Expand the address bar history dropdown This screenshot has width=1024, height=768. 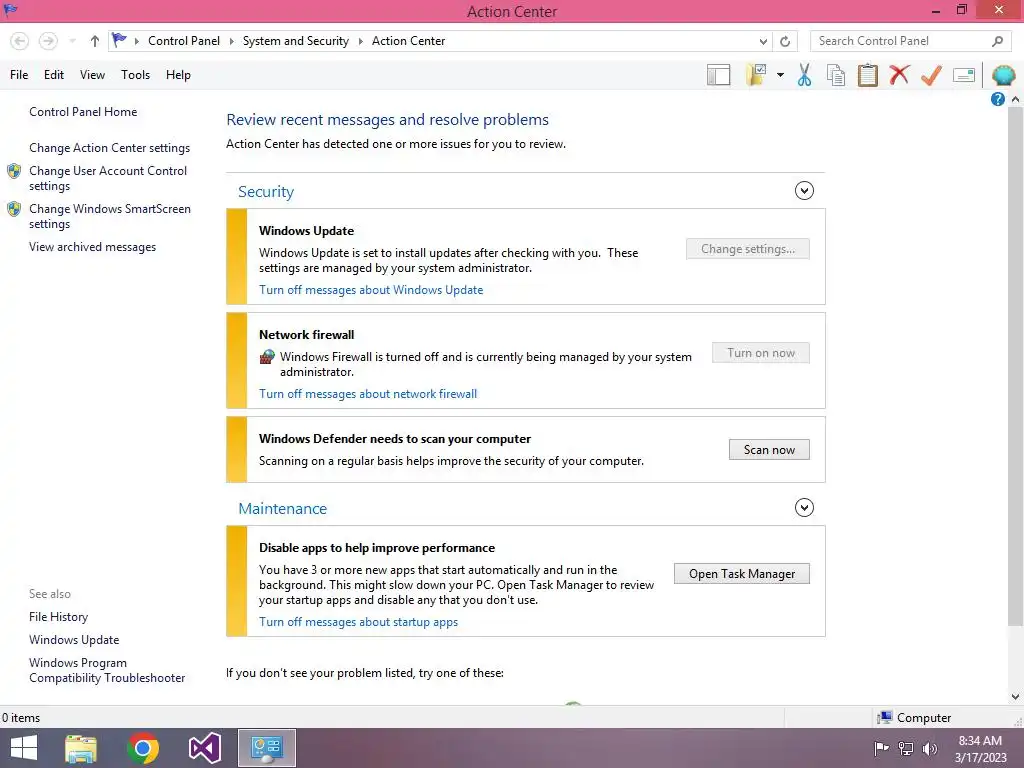pyautogui.click(x=763, y=41)
